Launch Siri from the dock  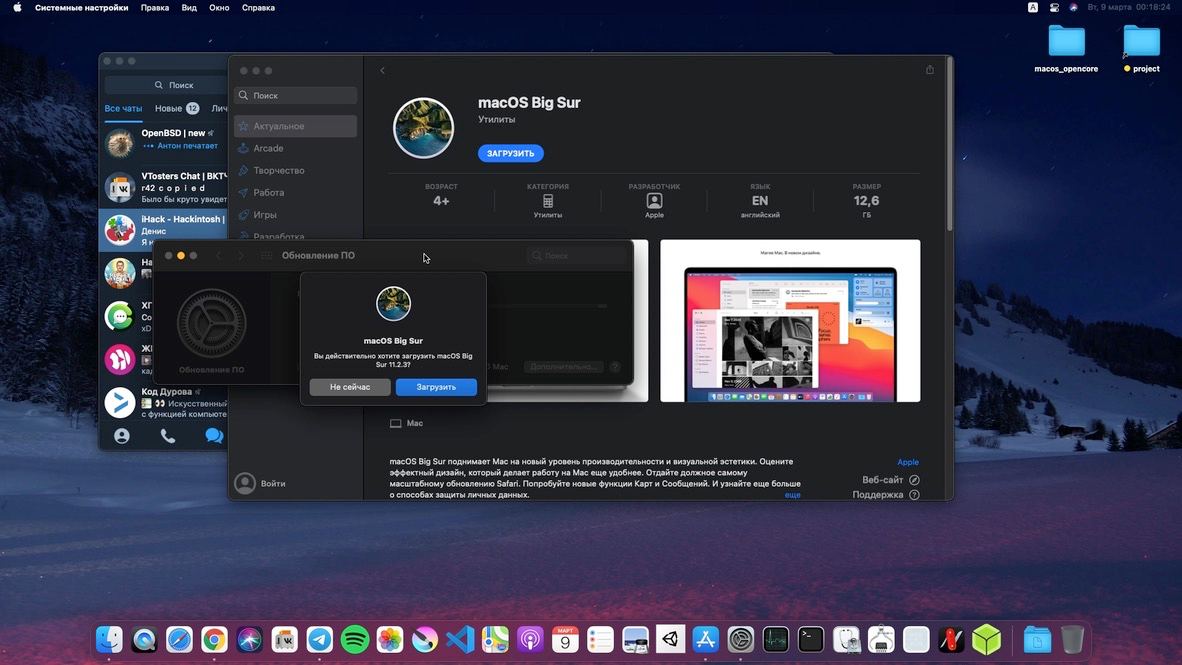click(x=250, y=640)
